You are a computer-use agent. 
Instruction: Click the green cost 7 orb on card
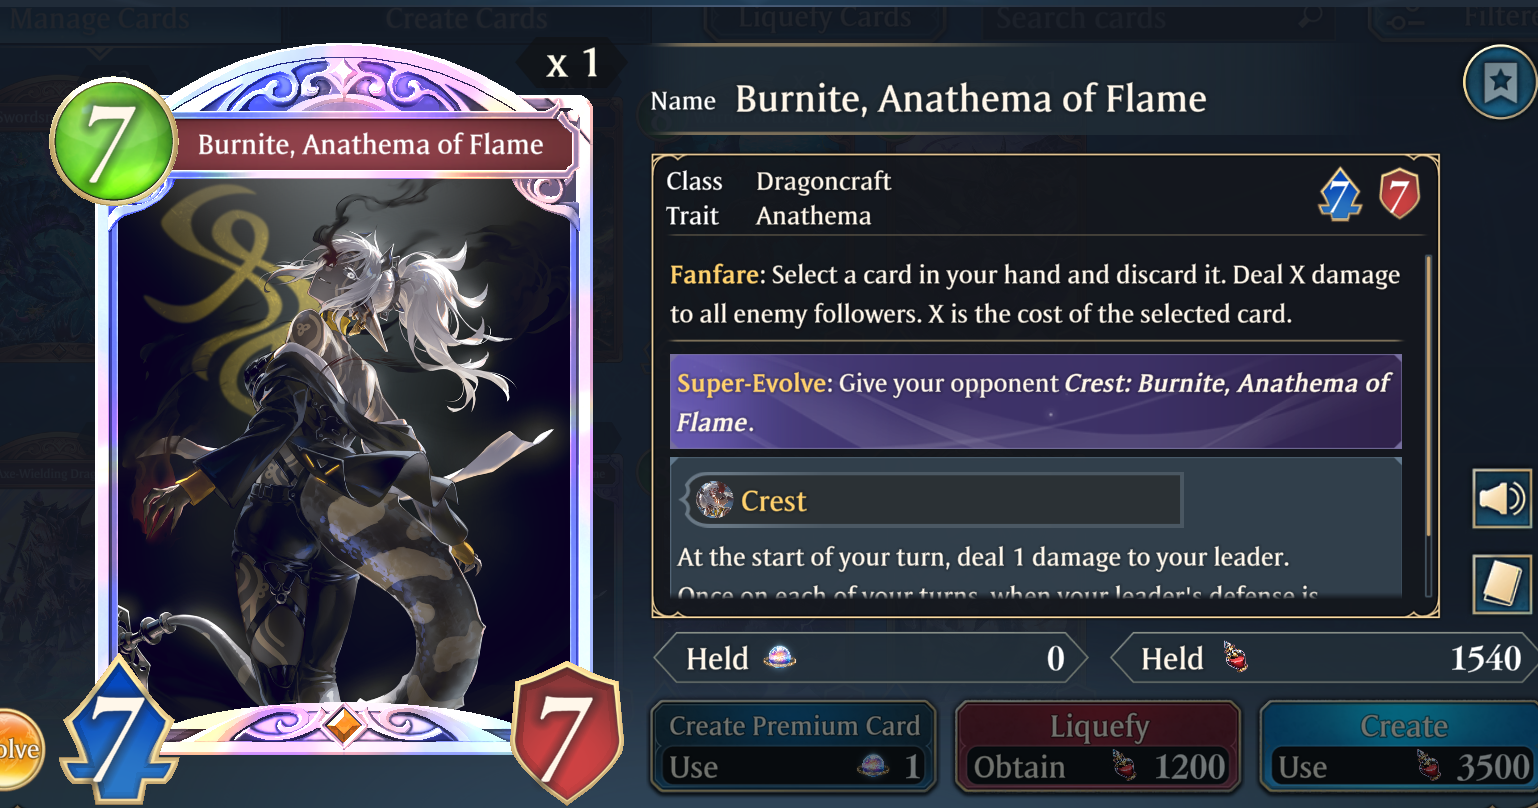(x=113, y=140)
